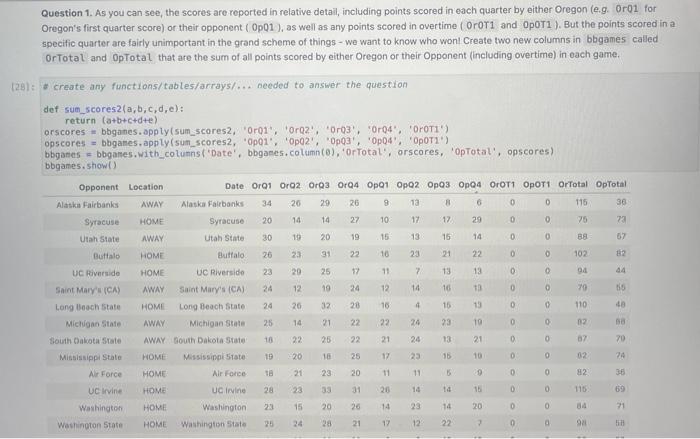700x439 pixels.
Task: Click 'UC Irvine' in the Date column
Action: (229, 390)
